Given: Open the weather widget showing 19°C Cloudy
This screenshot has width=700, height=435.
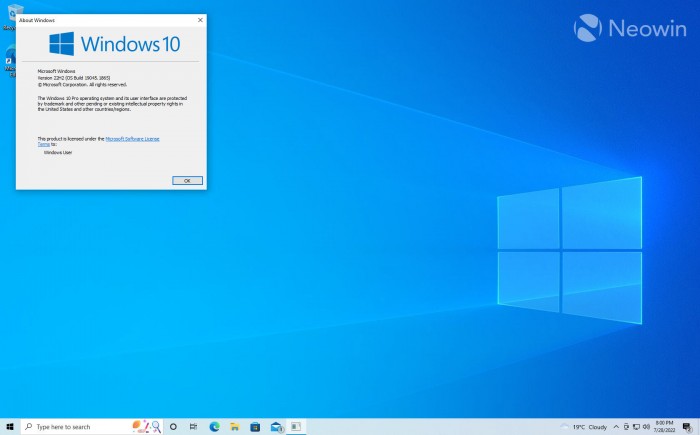Looking at the screenshot, I should (584, 426).
